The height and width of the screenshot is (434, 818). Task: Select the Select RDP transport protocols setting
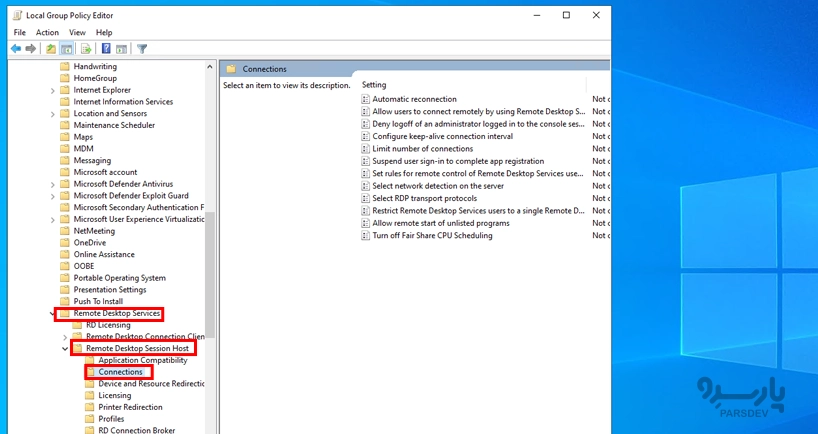click(424, 198)
